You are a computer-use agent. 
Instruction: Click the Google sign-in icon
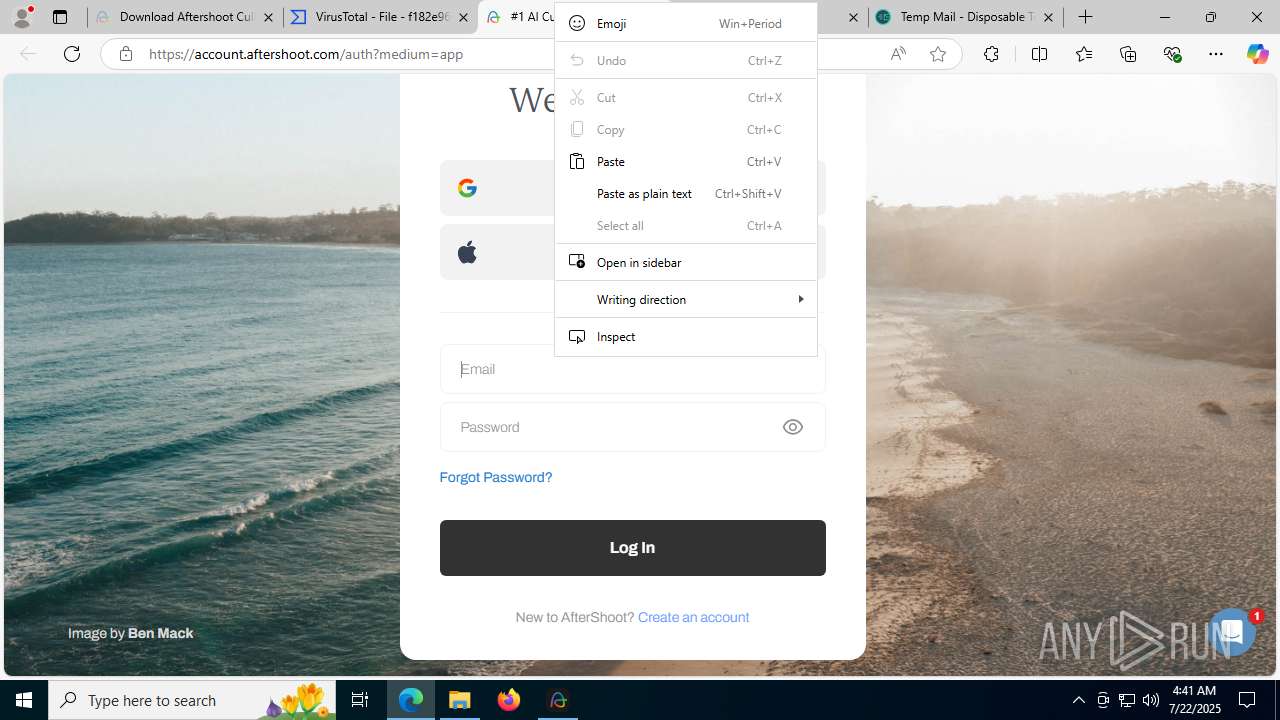(467, 188)
